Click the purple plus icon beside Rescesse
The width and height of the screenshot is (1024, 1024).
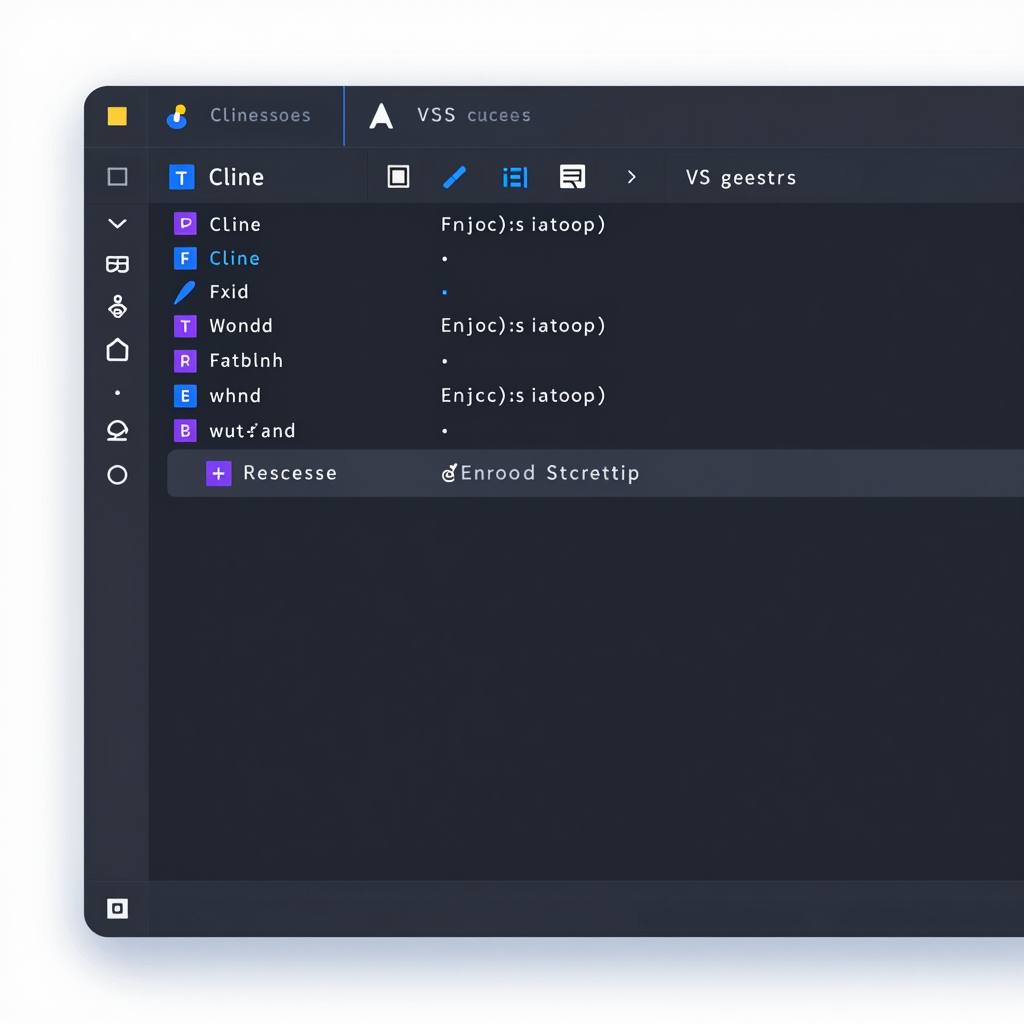tap(219, 473)
